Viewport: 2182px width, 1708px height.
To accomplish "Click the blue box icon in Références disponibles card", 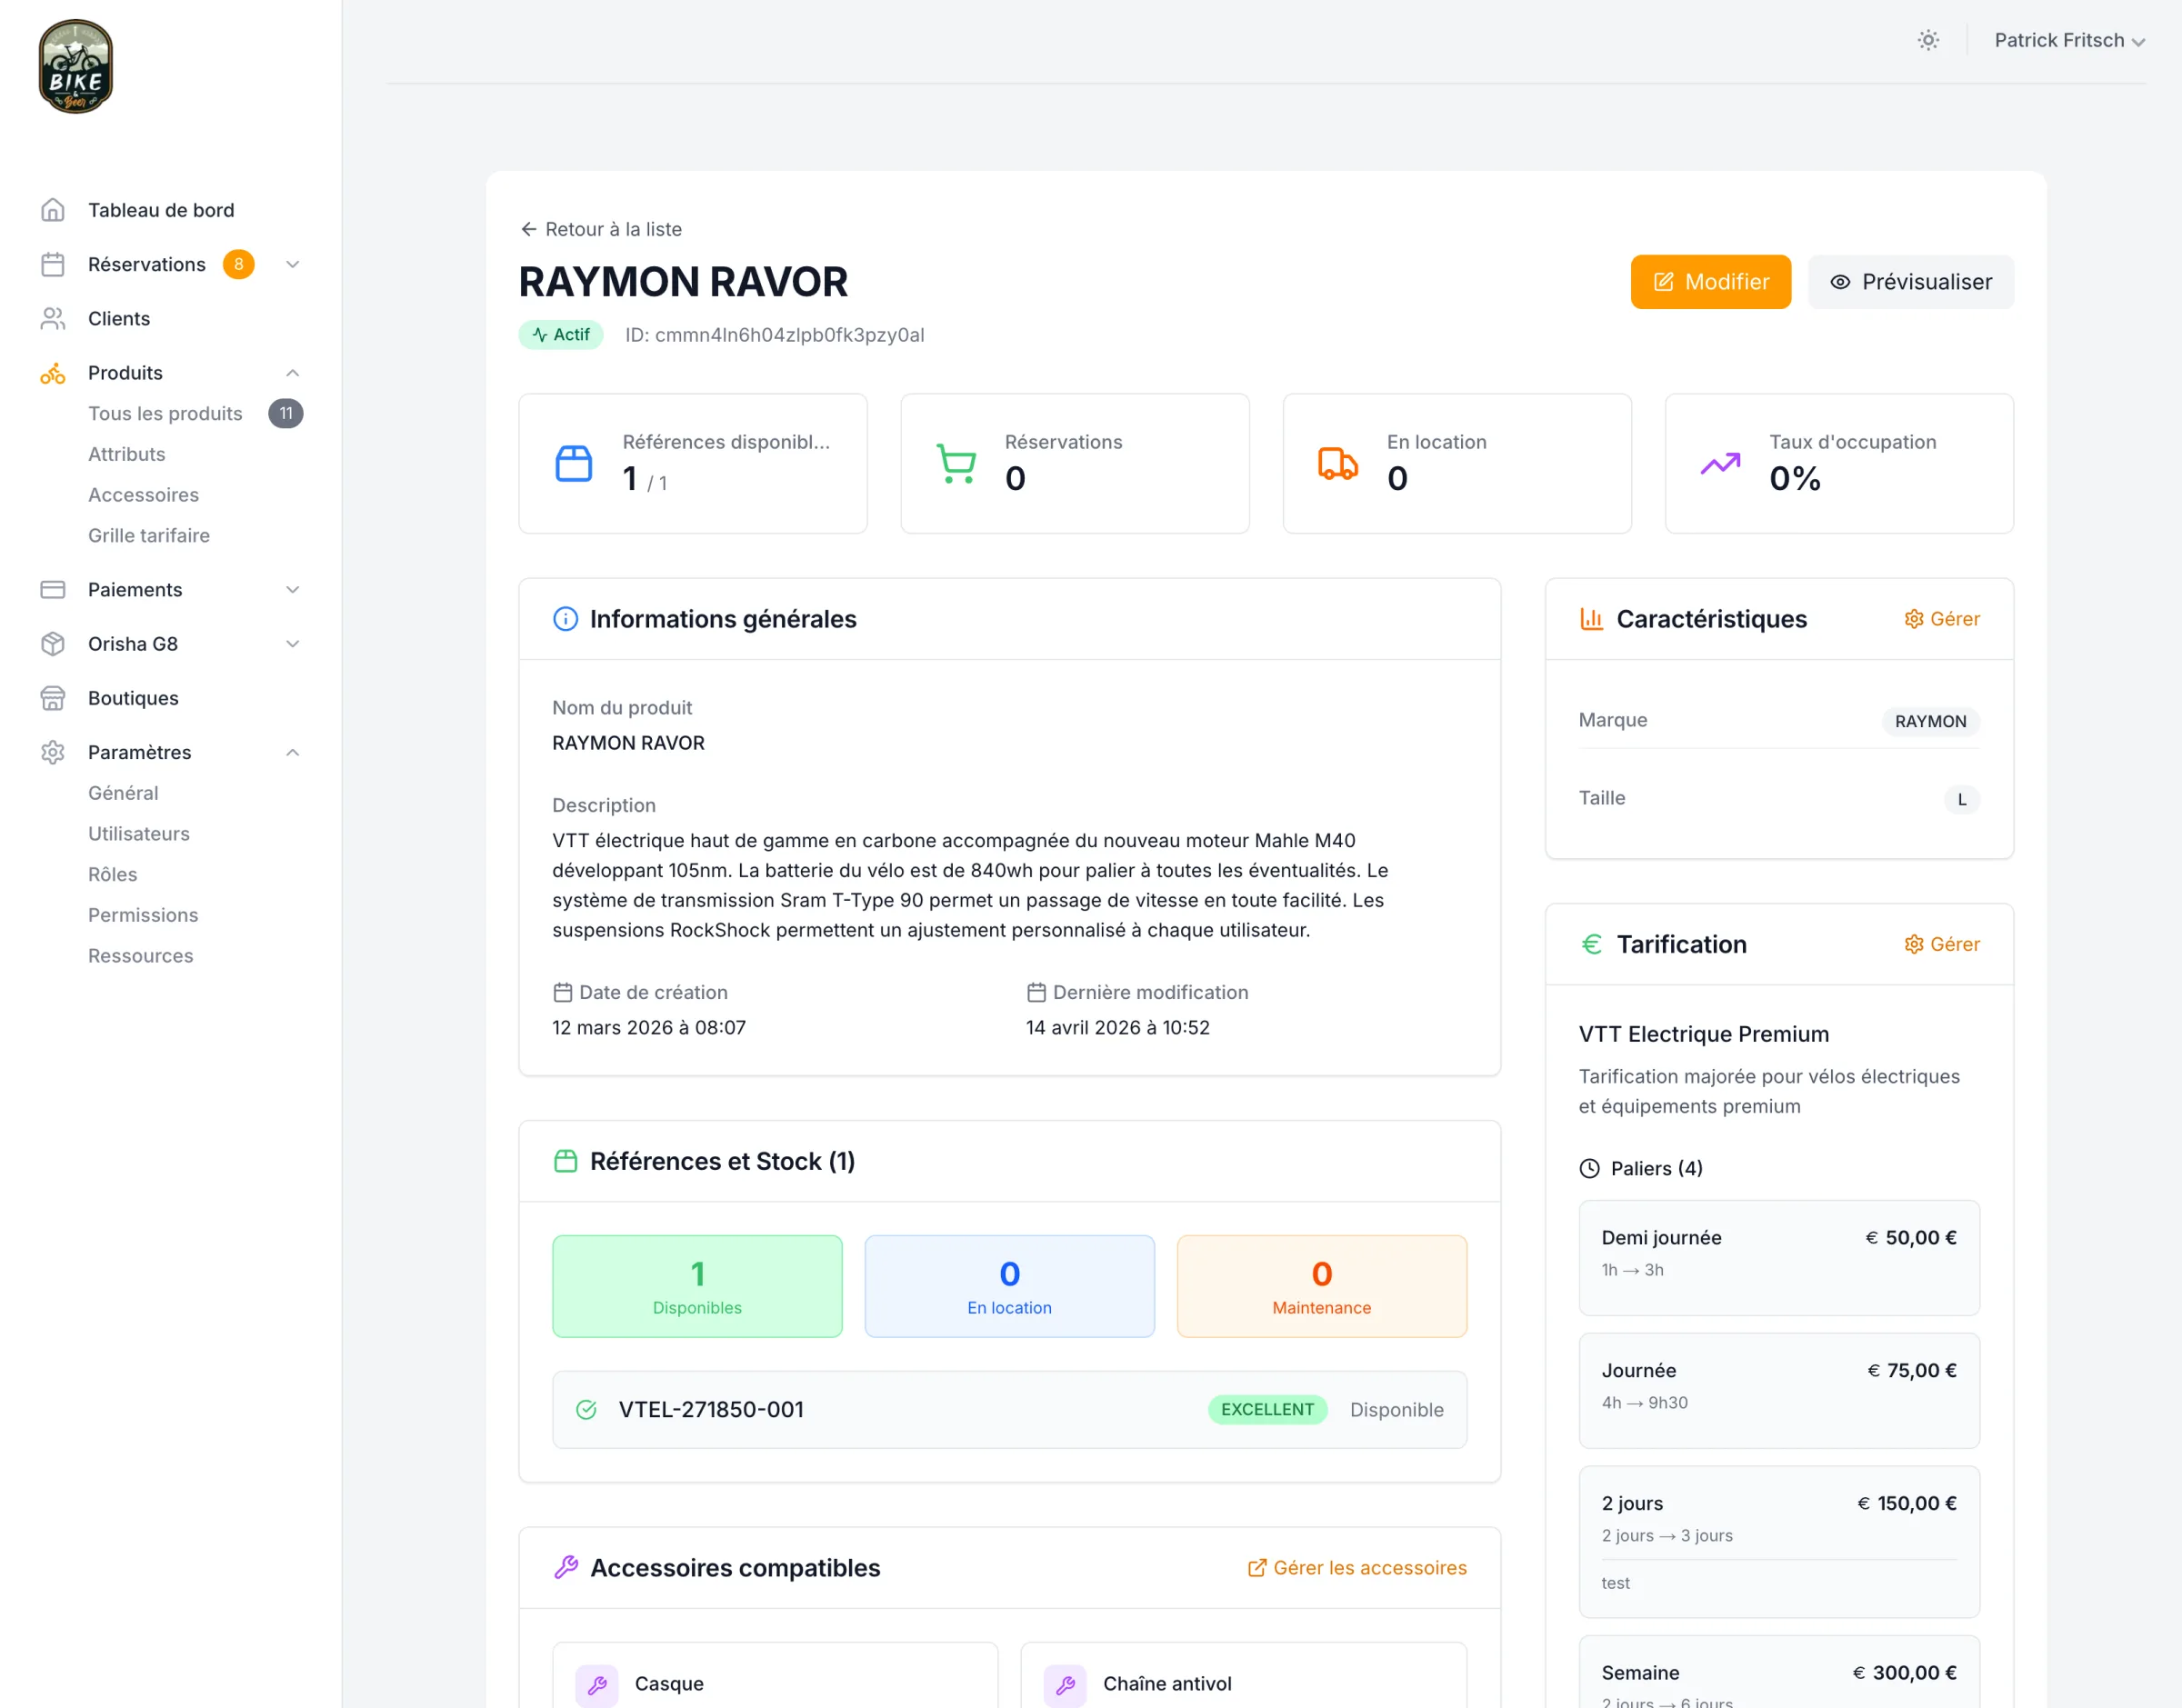I will (x=574, y=464).
